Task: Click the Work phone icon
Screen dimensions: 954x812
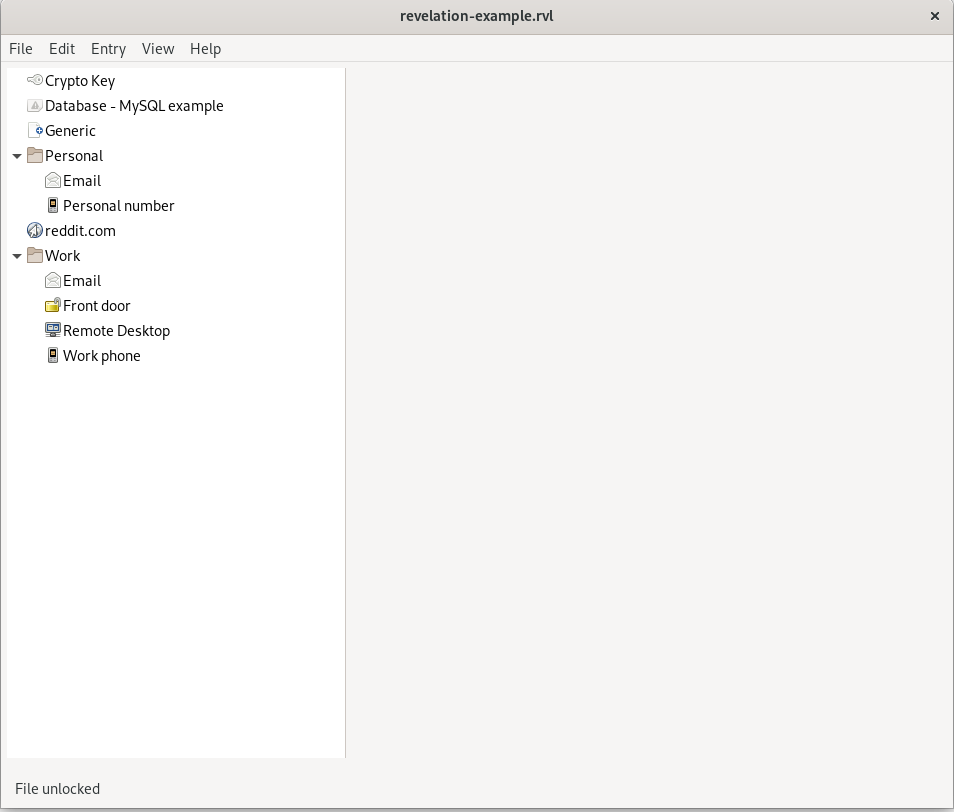Action: [x=53, y=355]
